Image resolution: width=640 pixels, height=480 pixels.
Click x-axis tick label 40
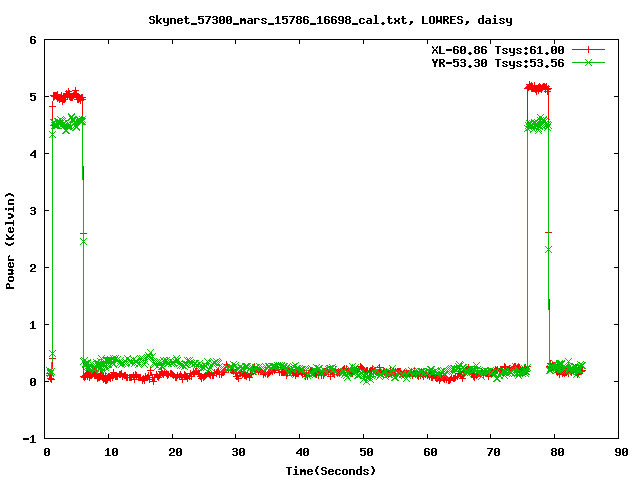[x=302, y=452]
